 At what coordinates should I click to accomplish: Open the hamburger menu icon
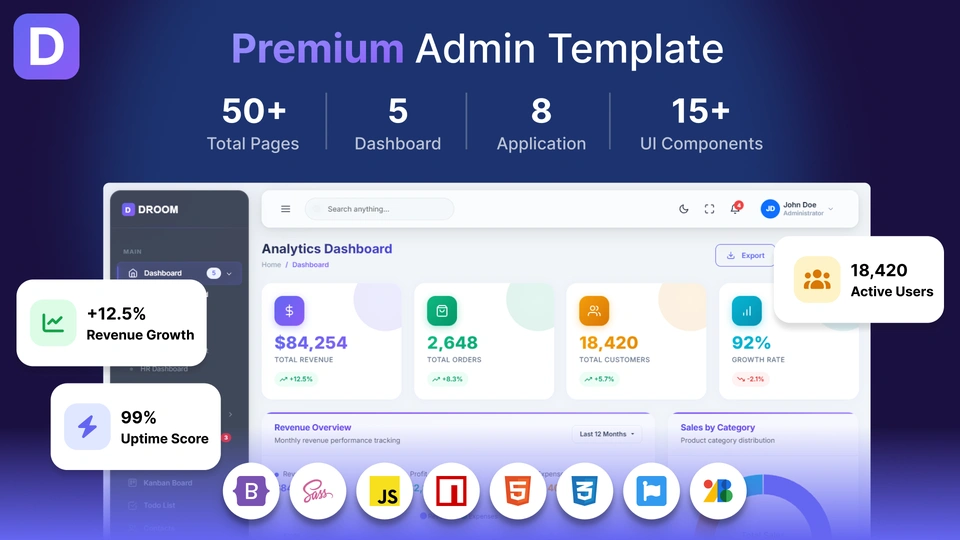(285, 209)
